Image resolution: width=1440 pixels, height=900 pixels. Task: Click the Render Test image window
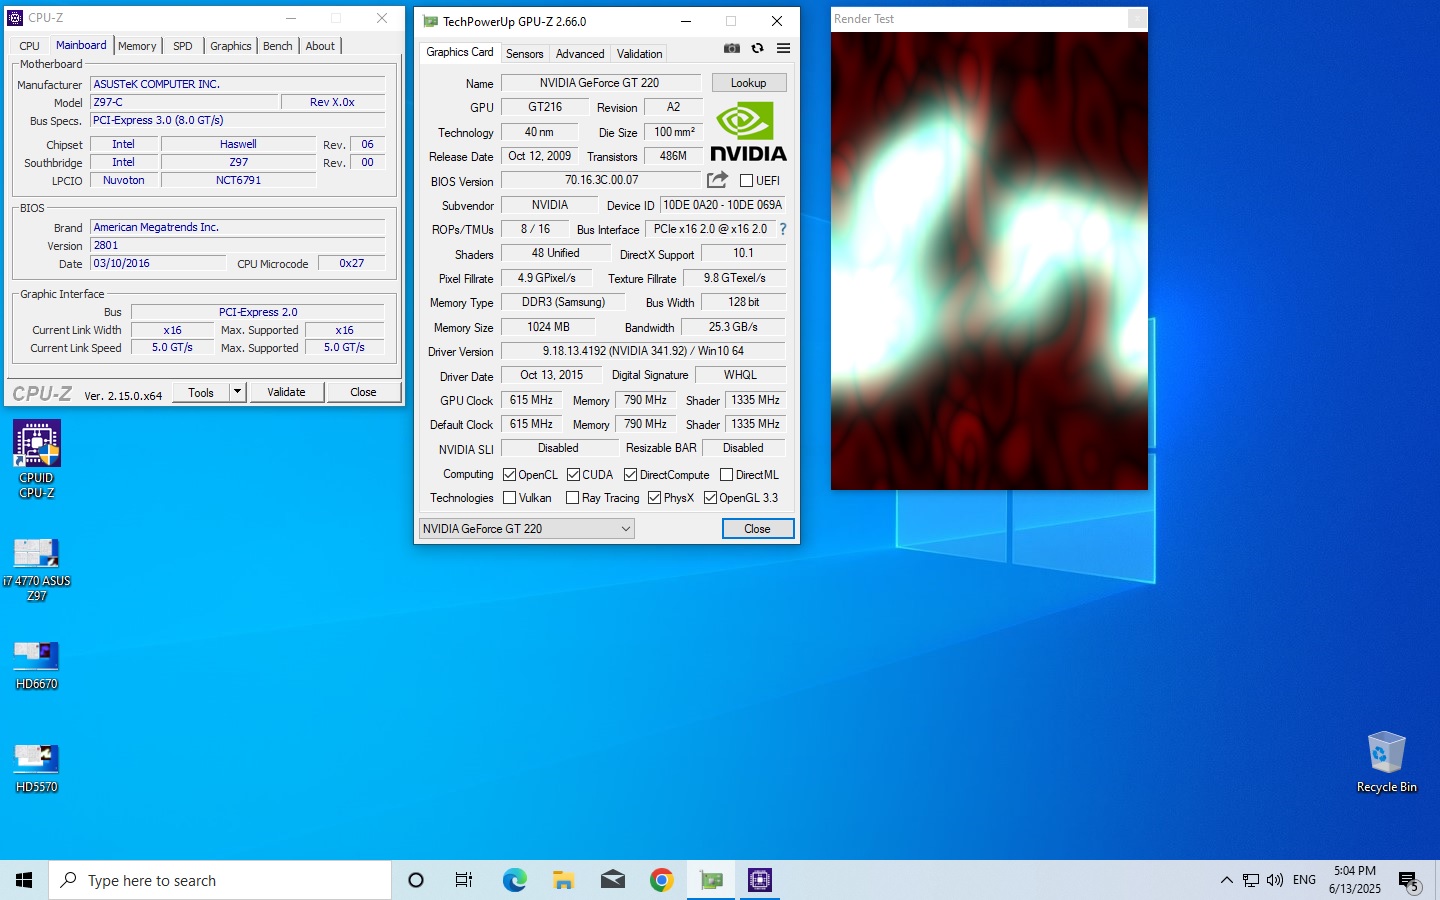(x=989, y=261)
